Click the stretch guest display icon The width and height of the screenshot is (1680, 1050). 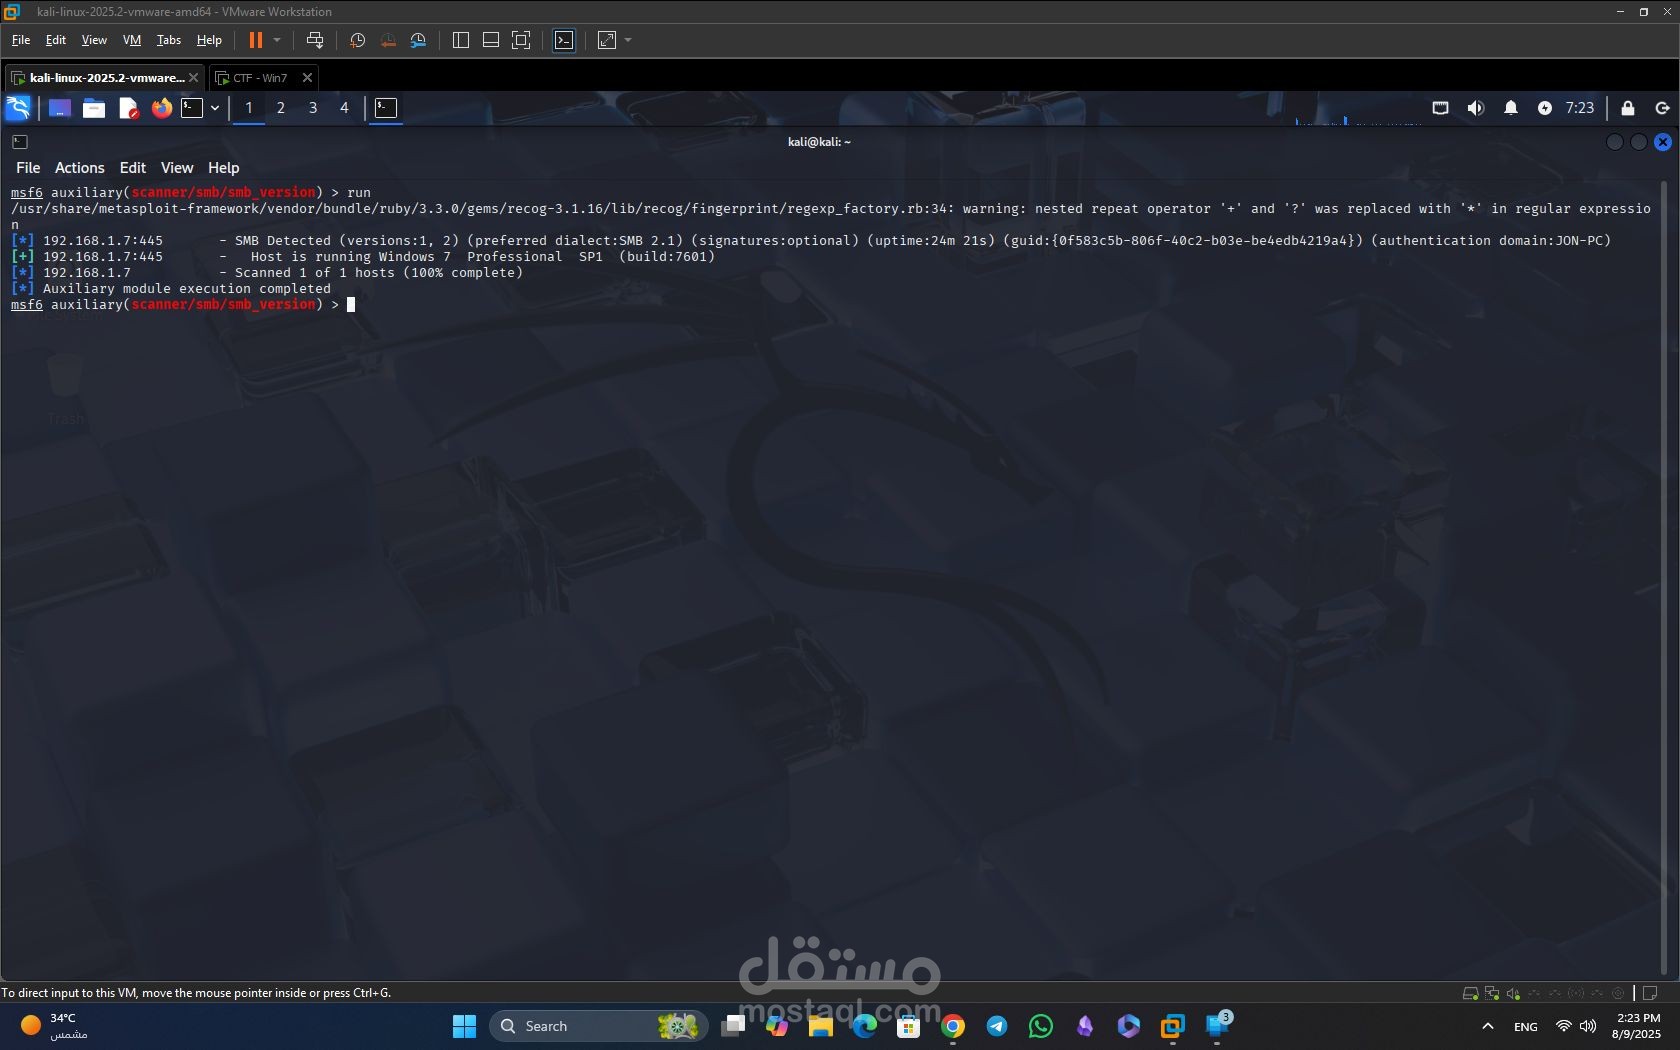pos(607,40)
